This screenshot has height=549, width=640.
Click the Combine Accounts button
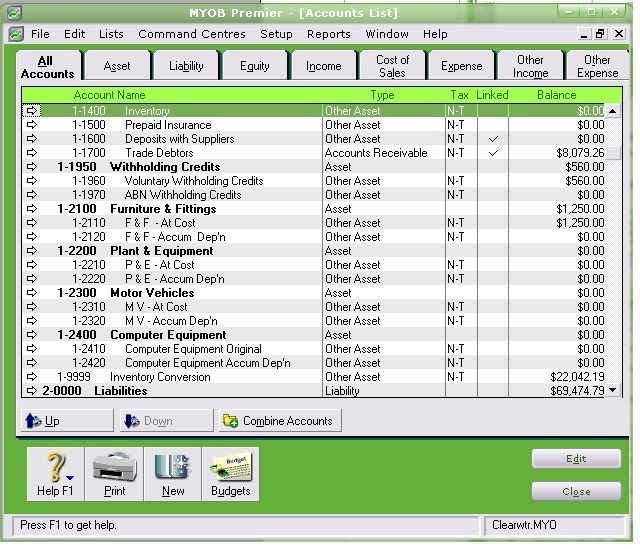point(280,420)
